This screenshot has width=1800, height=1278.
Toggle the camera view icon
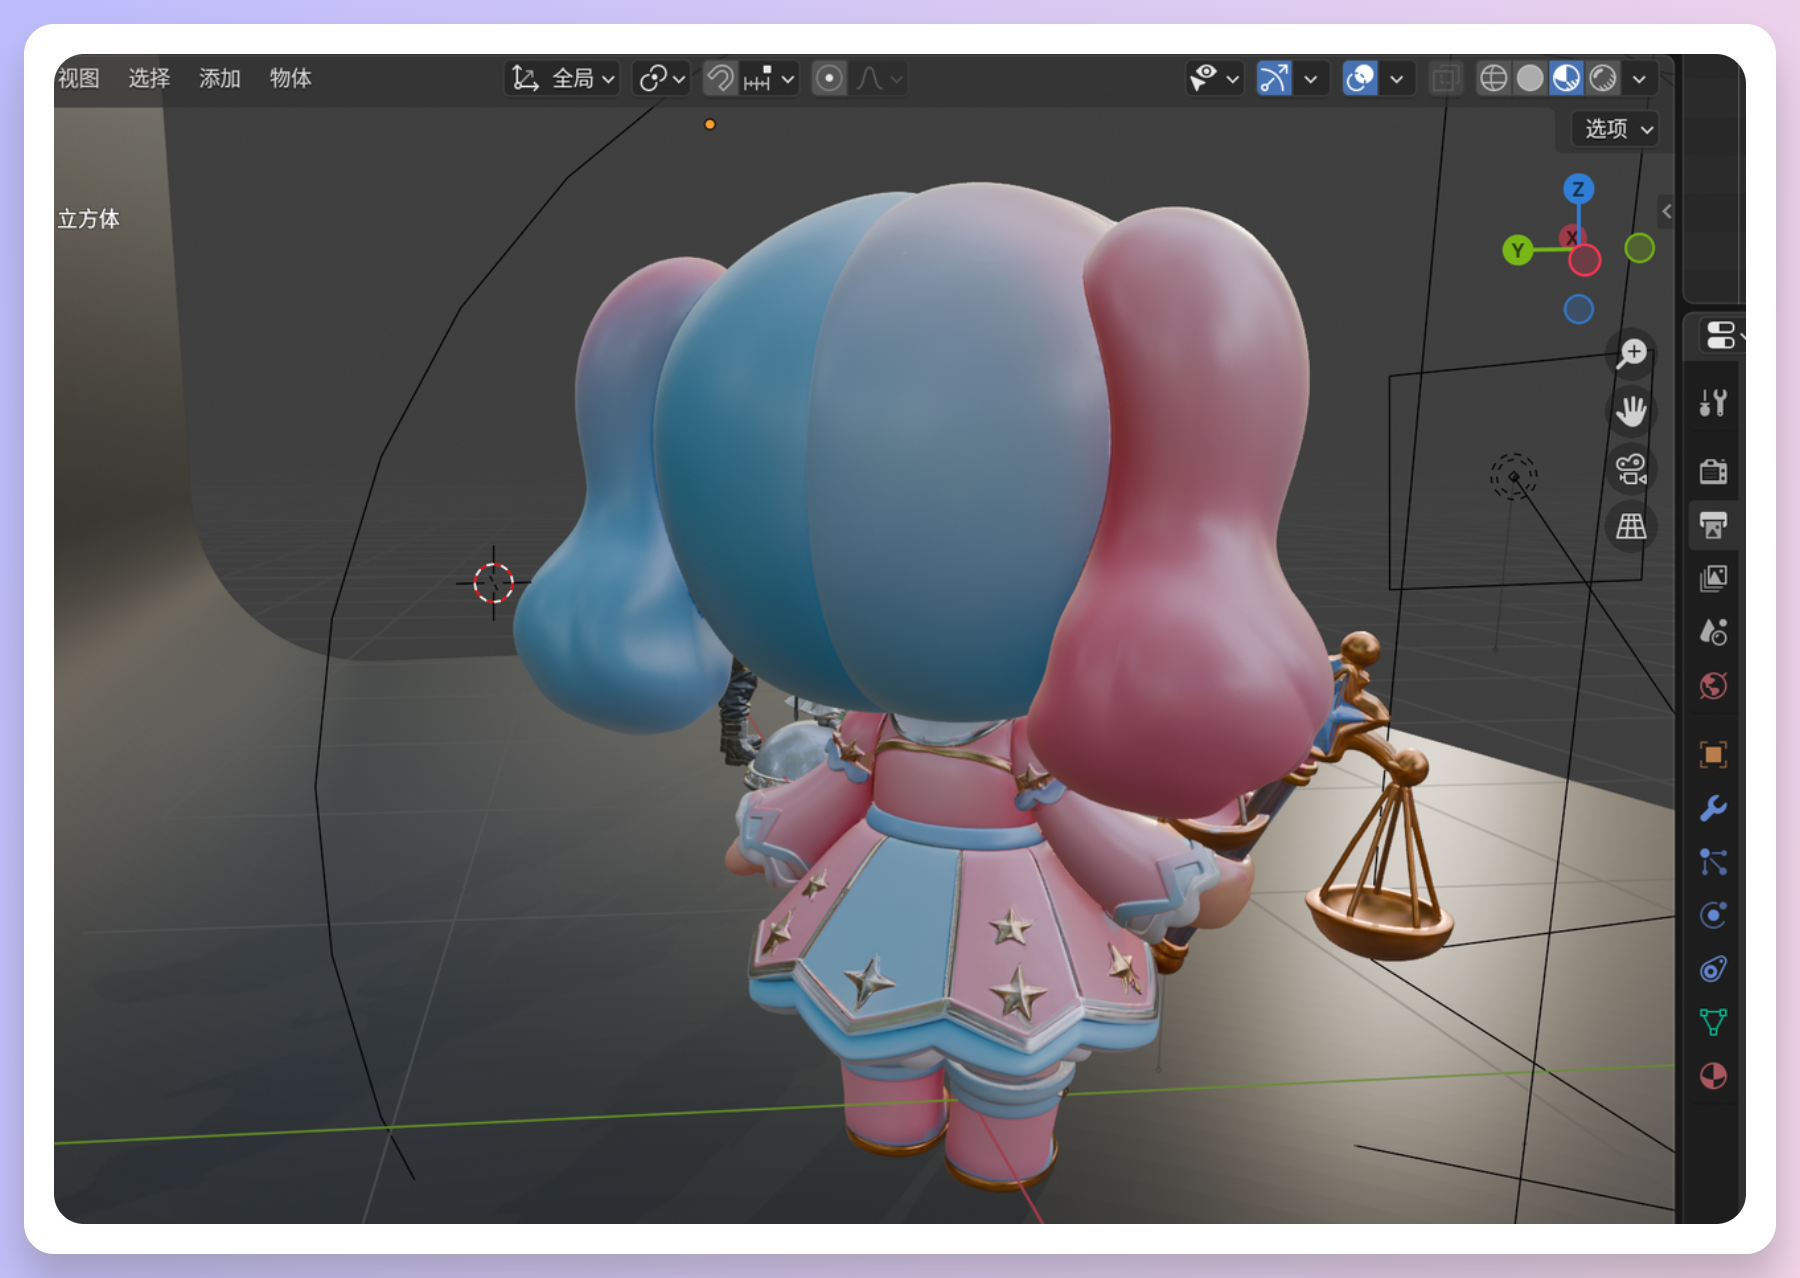click(1632, 469)
